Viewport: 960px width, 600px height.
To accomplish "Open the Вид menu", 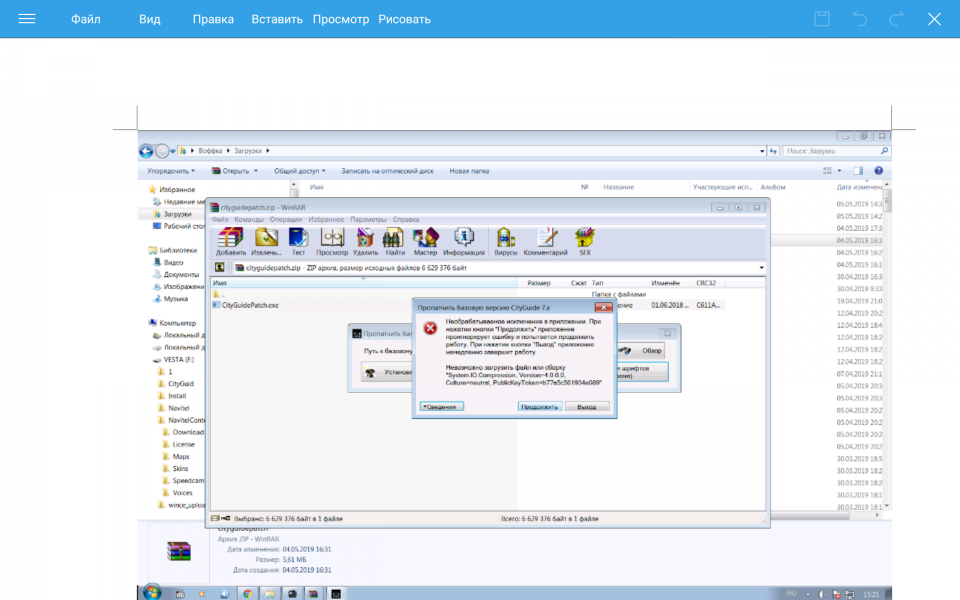I will click(x=149, y=19).
